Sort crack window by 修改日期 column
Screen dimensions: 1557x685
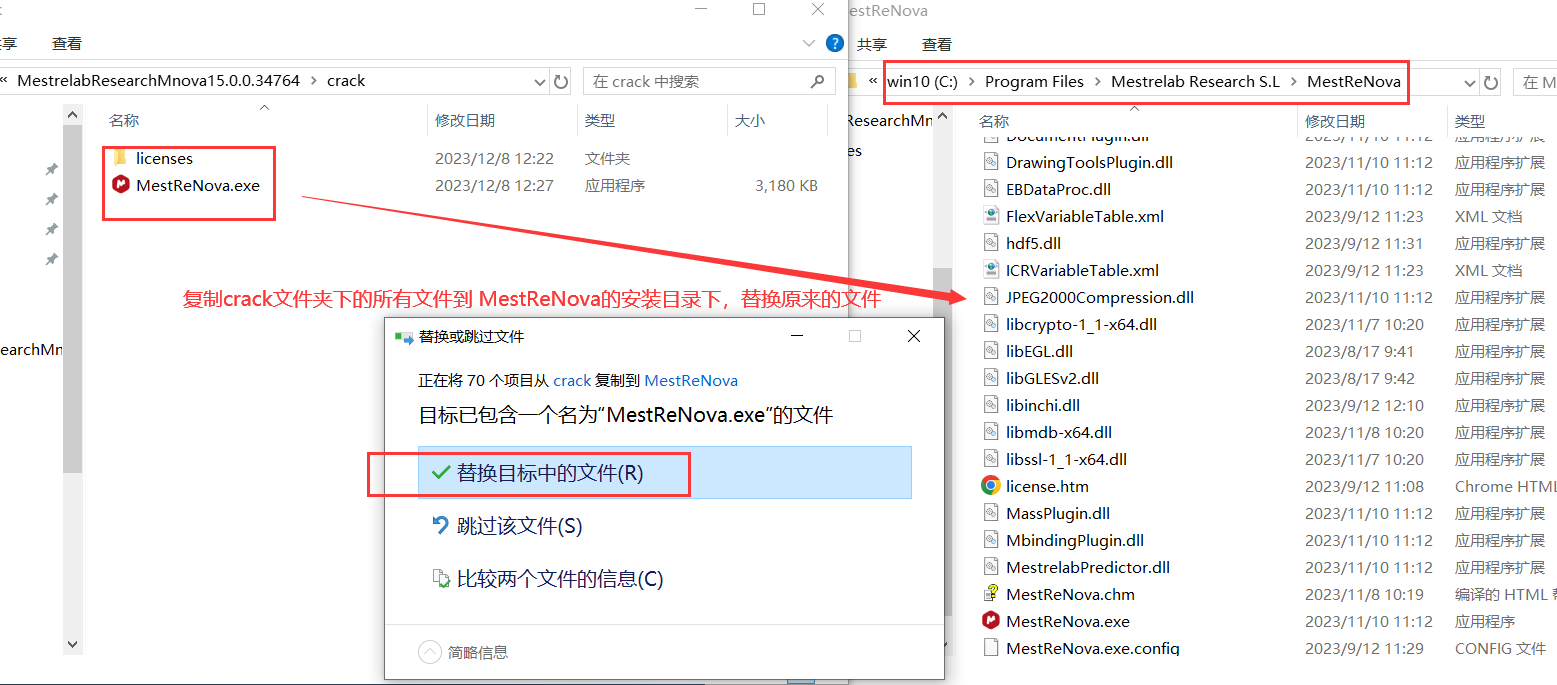click(464, 120)
